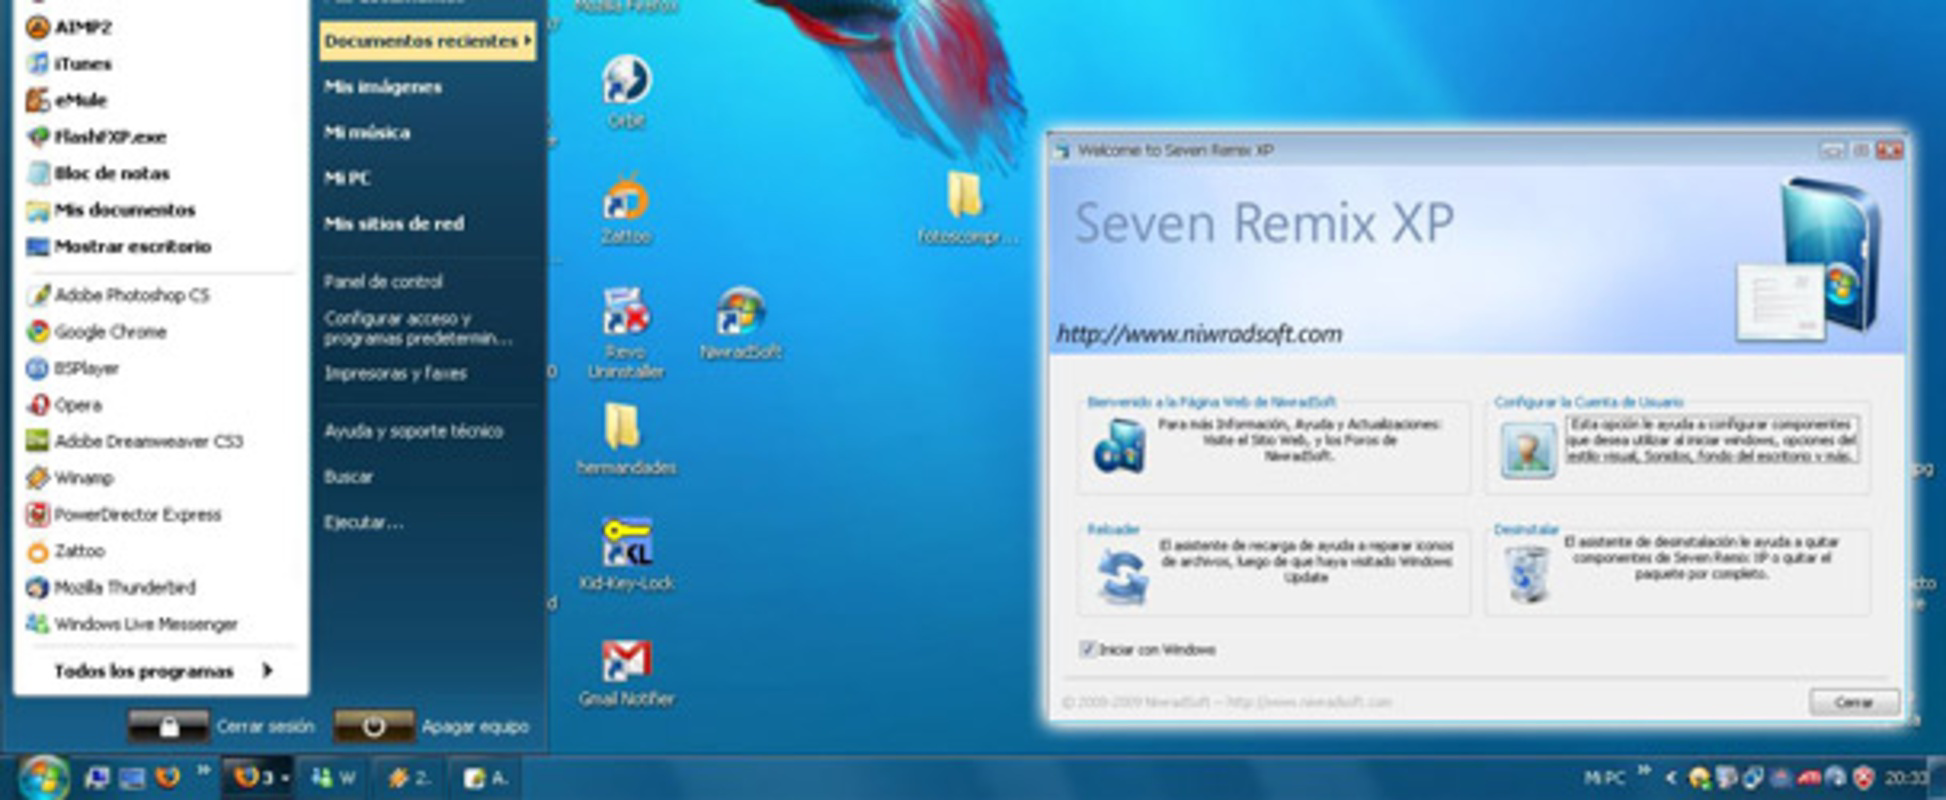1946x800 pixels.
Task: Toggle the Iniciar con Windows checkbox
Action: pyautogui.click(x=1088, y=649)
